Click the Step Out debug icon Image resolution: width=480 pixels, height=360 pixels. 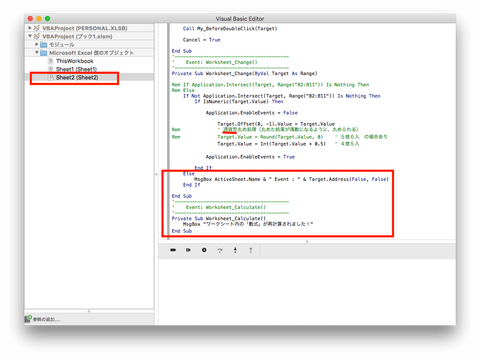pos(251,250)
